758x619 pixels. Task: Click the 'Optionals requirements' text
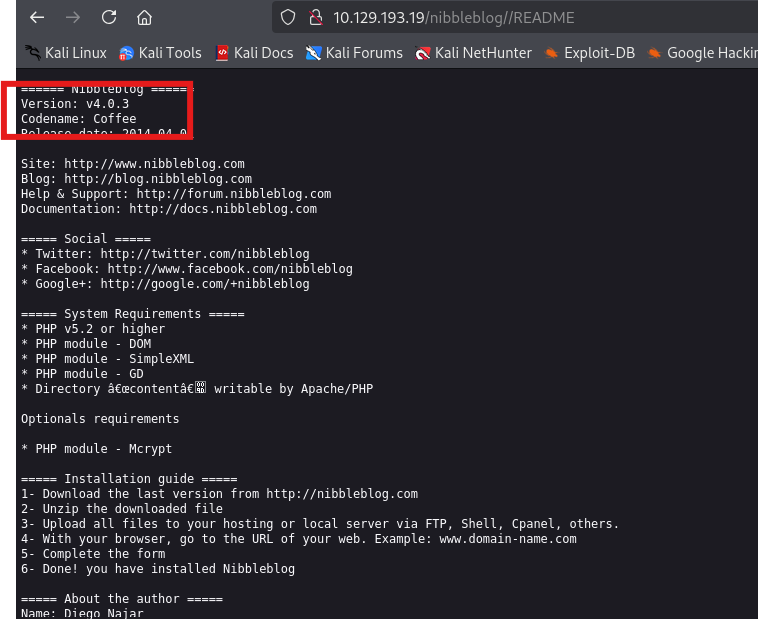(x=100, y=418)
